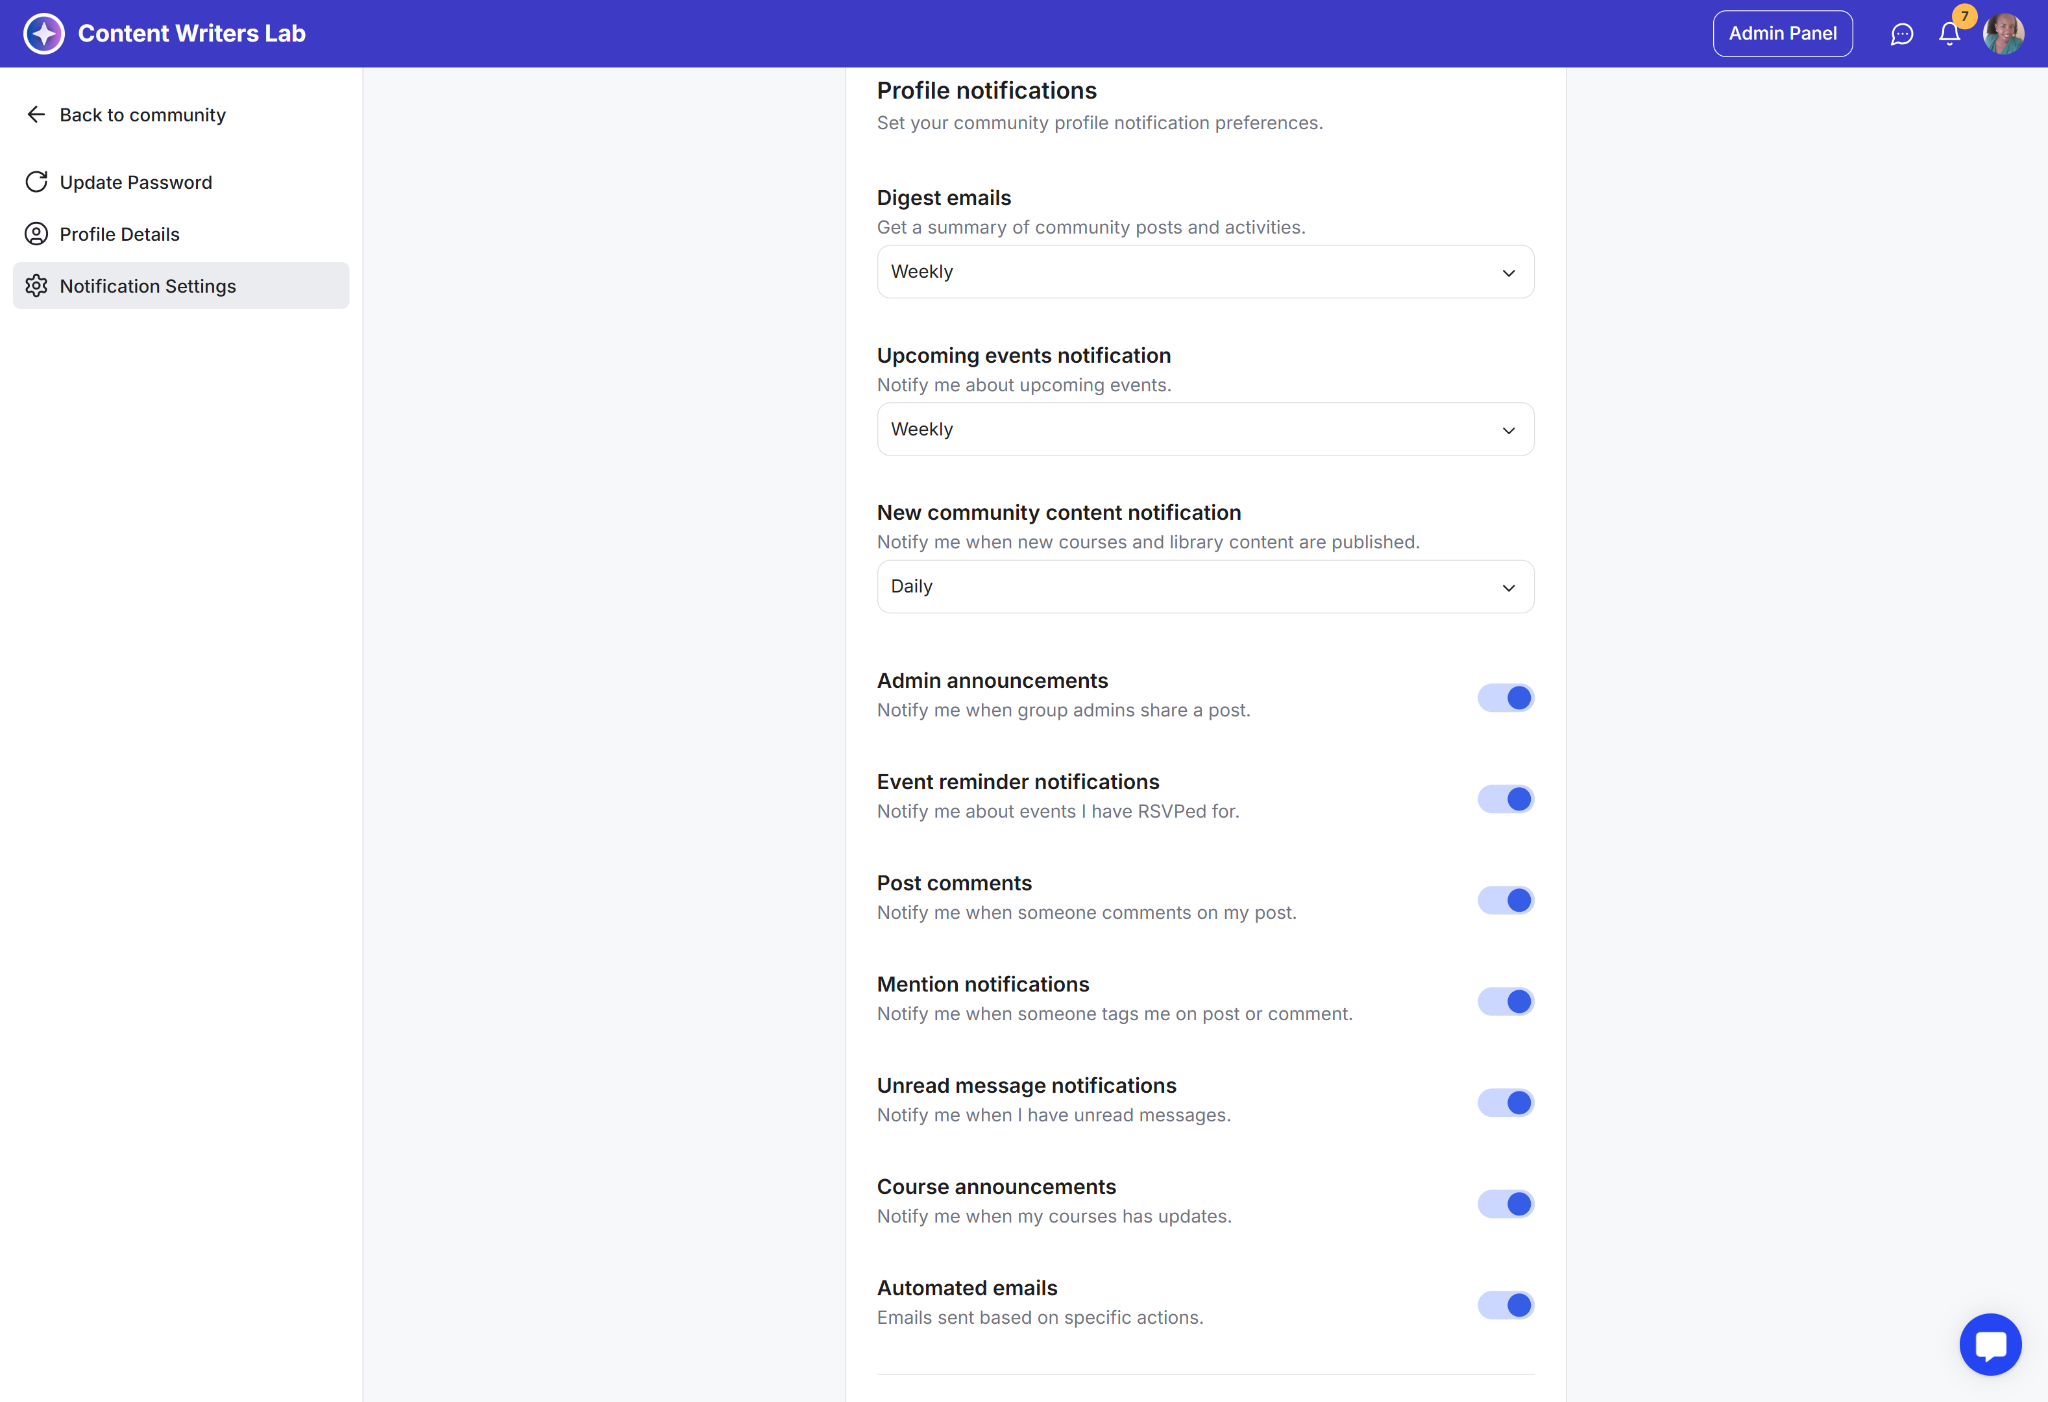The height and width of the screenshot is (1402, 2048).
Task: Open the messages chat bubble icon in header
Action: pos(1901,34)
